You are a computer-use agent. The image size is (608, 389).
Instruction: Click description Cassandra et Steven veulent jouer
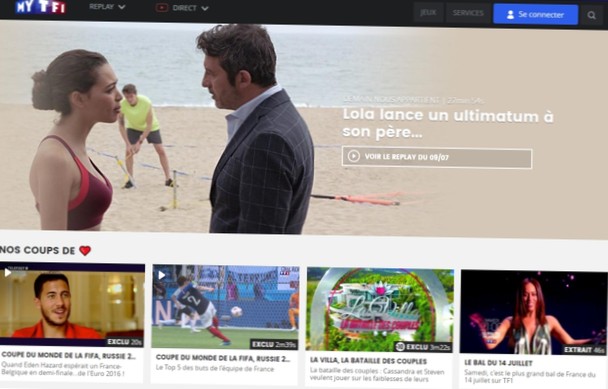(377, 375)
